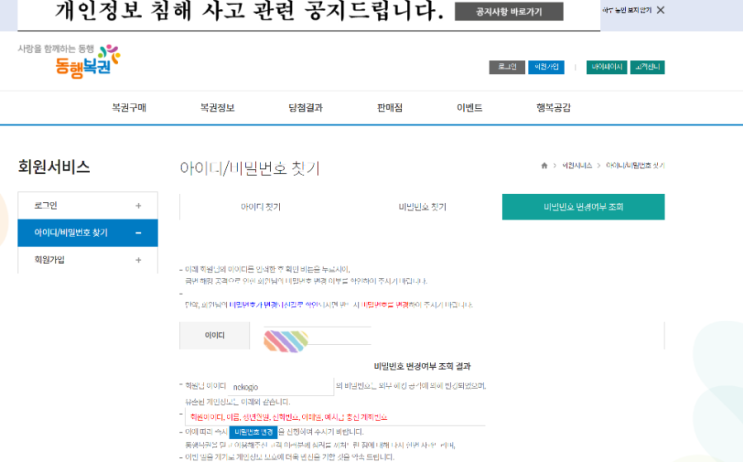Viewport: 743px width, 462px height.
Task: Open 마이페이지 from the header
Action: pos(607,67)
